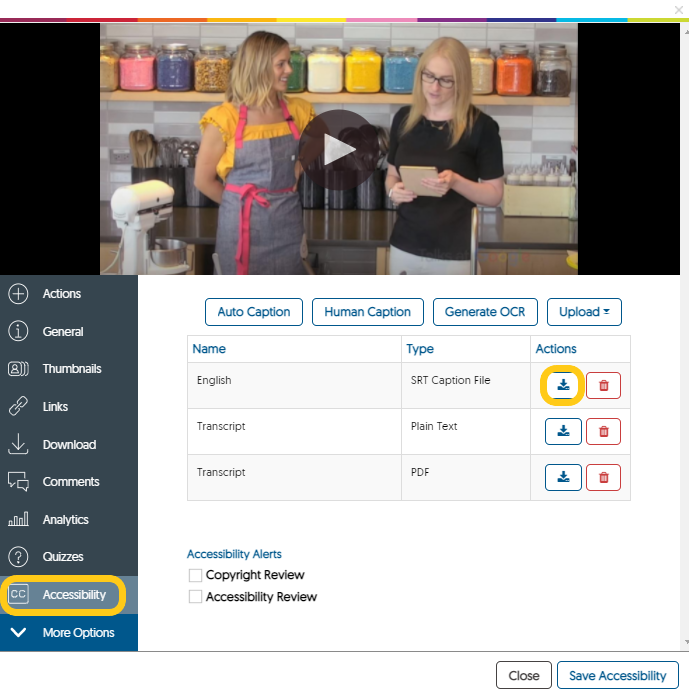
Task: Expand More Options in the sidebar
Action: coord(69,633)
